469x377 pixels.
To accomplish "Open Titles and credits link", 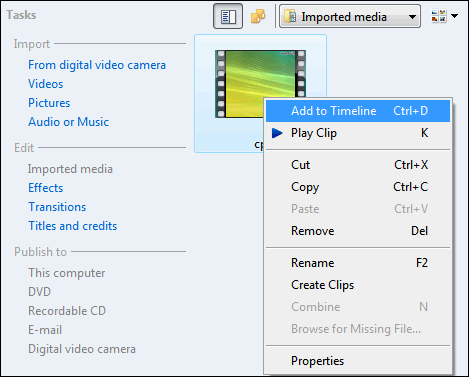I will 73,226.
